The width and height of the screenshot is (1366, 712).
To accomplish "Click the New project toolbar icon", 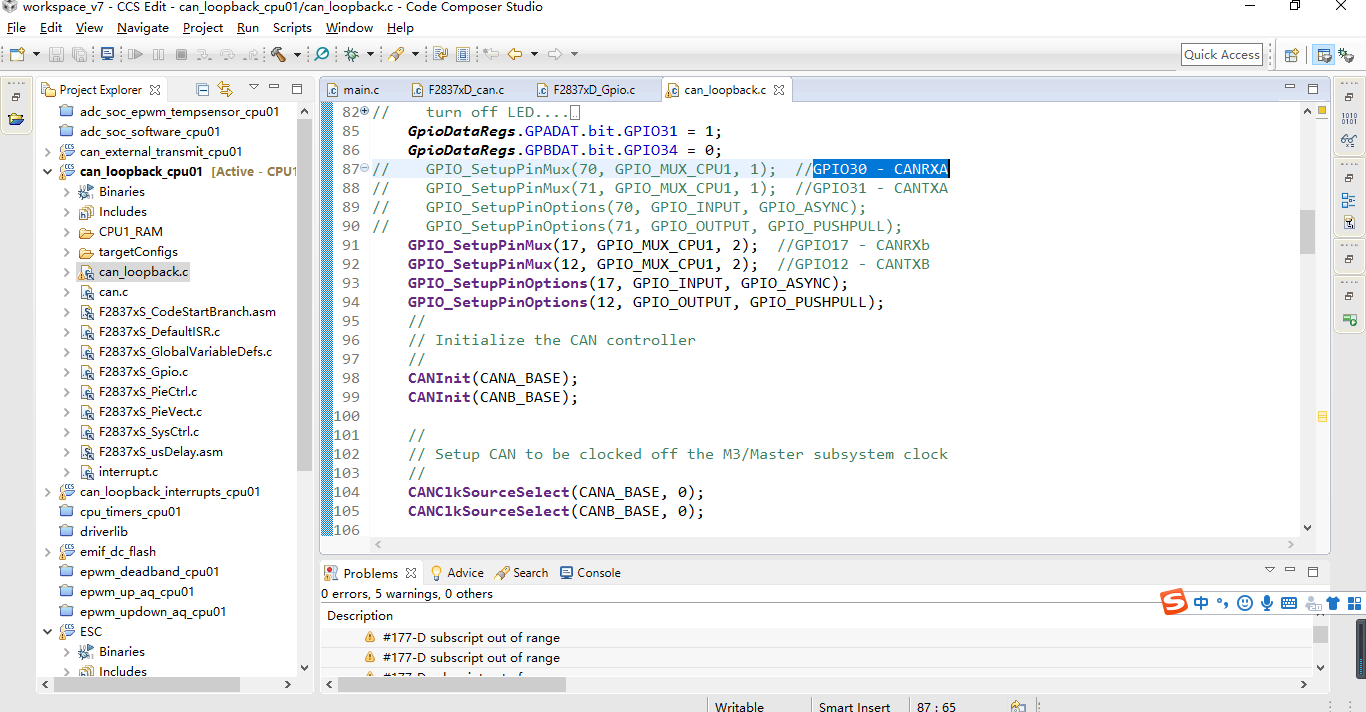I will [x=17, y=54].
